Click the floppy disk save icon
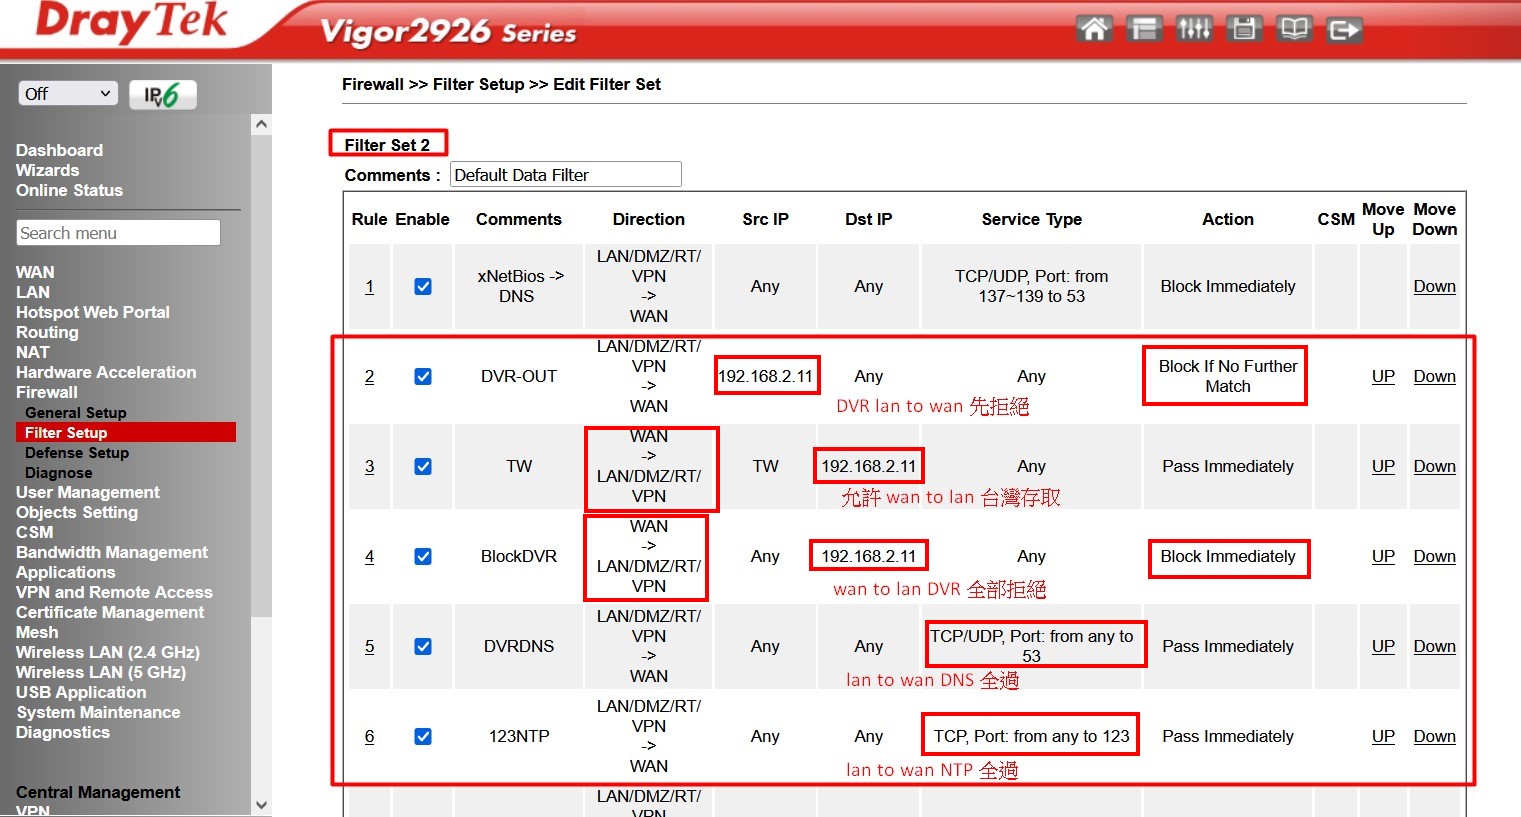 tap(1244, 29)
